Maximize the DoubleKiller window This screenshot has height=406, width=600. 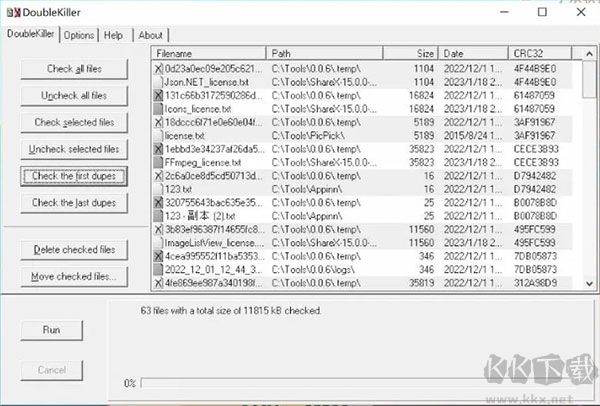[542, 12]
